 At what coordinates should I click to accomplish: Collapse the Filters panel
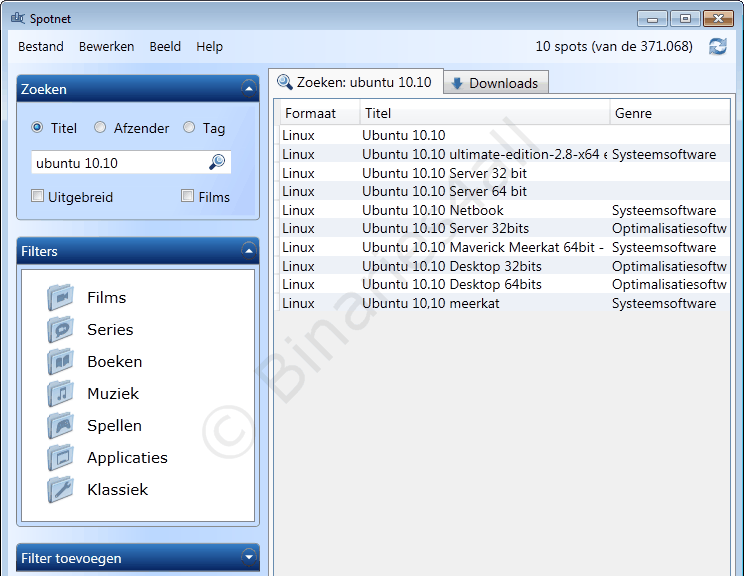pyautogui.click(x=249, y=251)
